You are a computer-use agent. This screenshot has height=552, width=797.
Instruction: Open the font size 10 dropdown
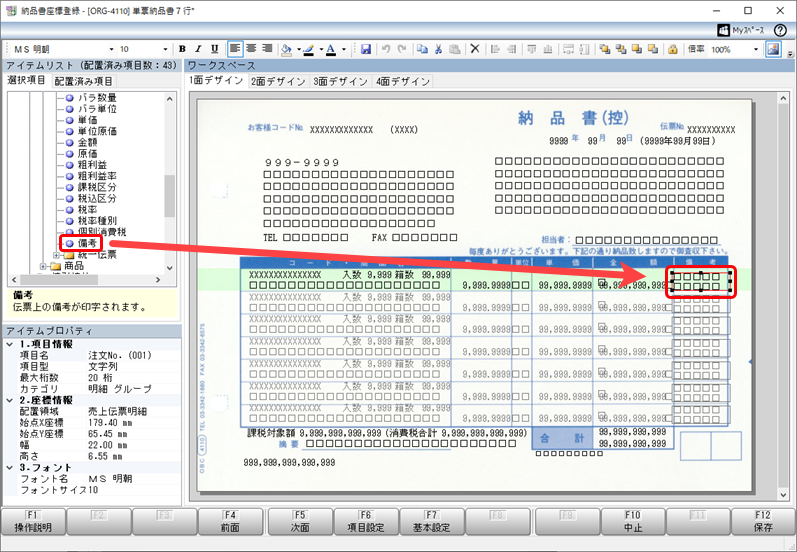[165, 49]
